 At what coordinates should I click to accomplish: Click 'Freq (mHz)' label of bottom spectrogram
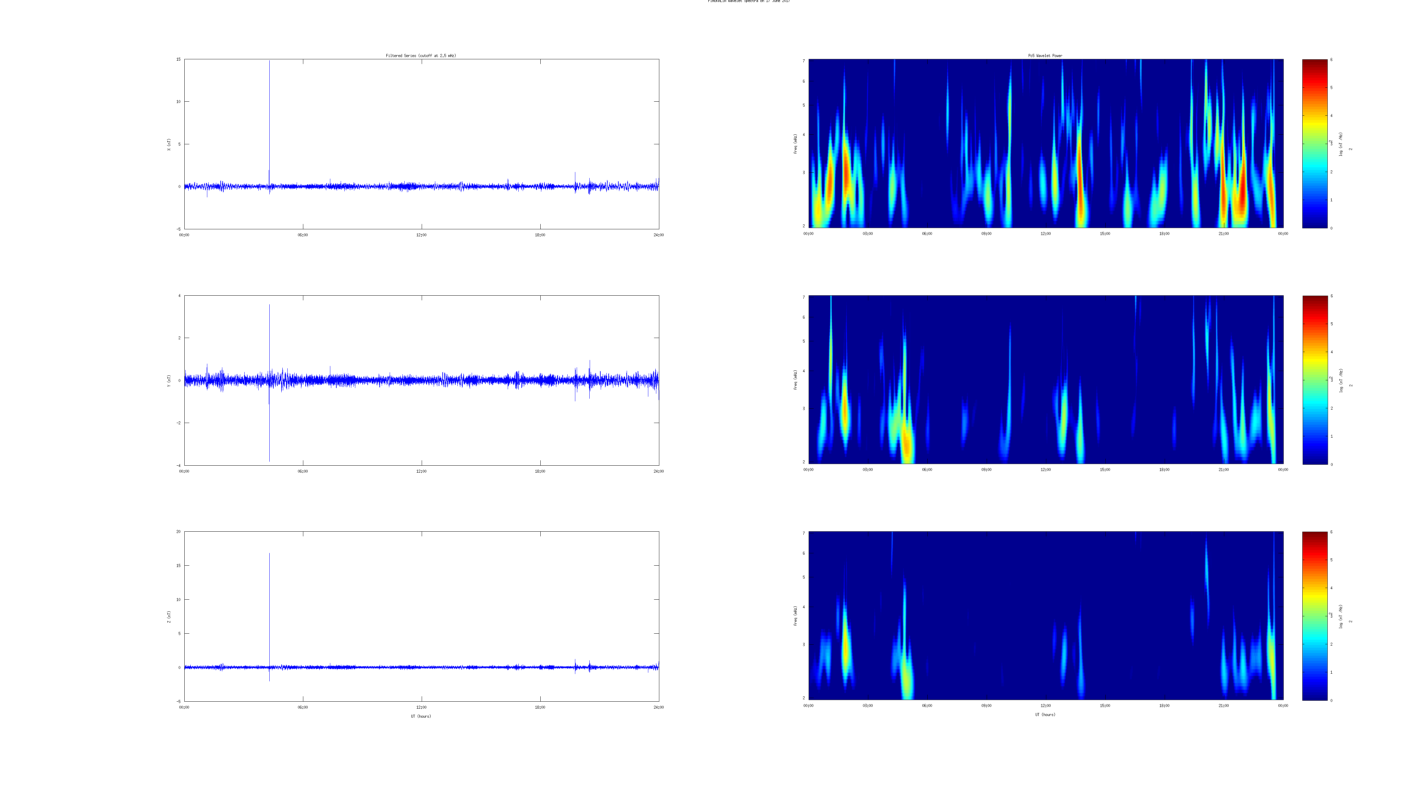tap(796, 616)
